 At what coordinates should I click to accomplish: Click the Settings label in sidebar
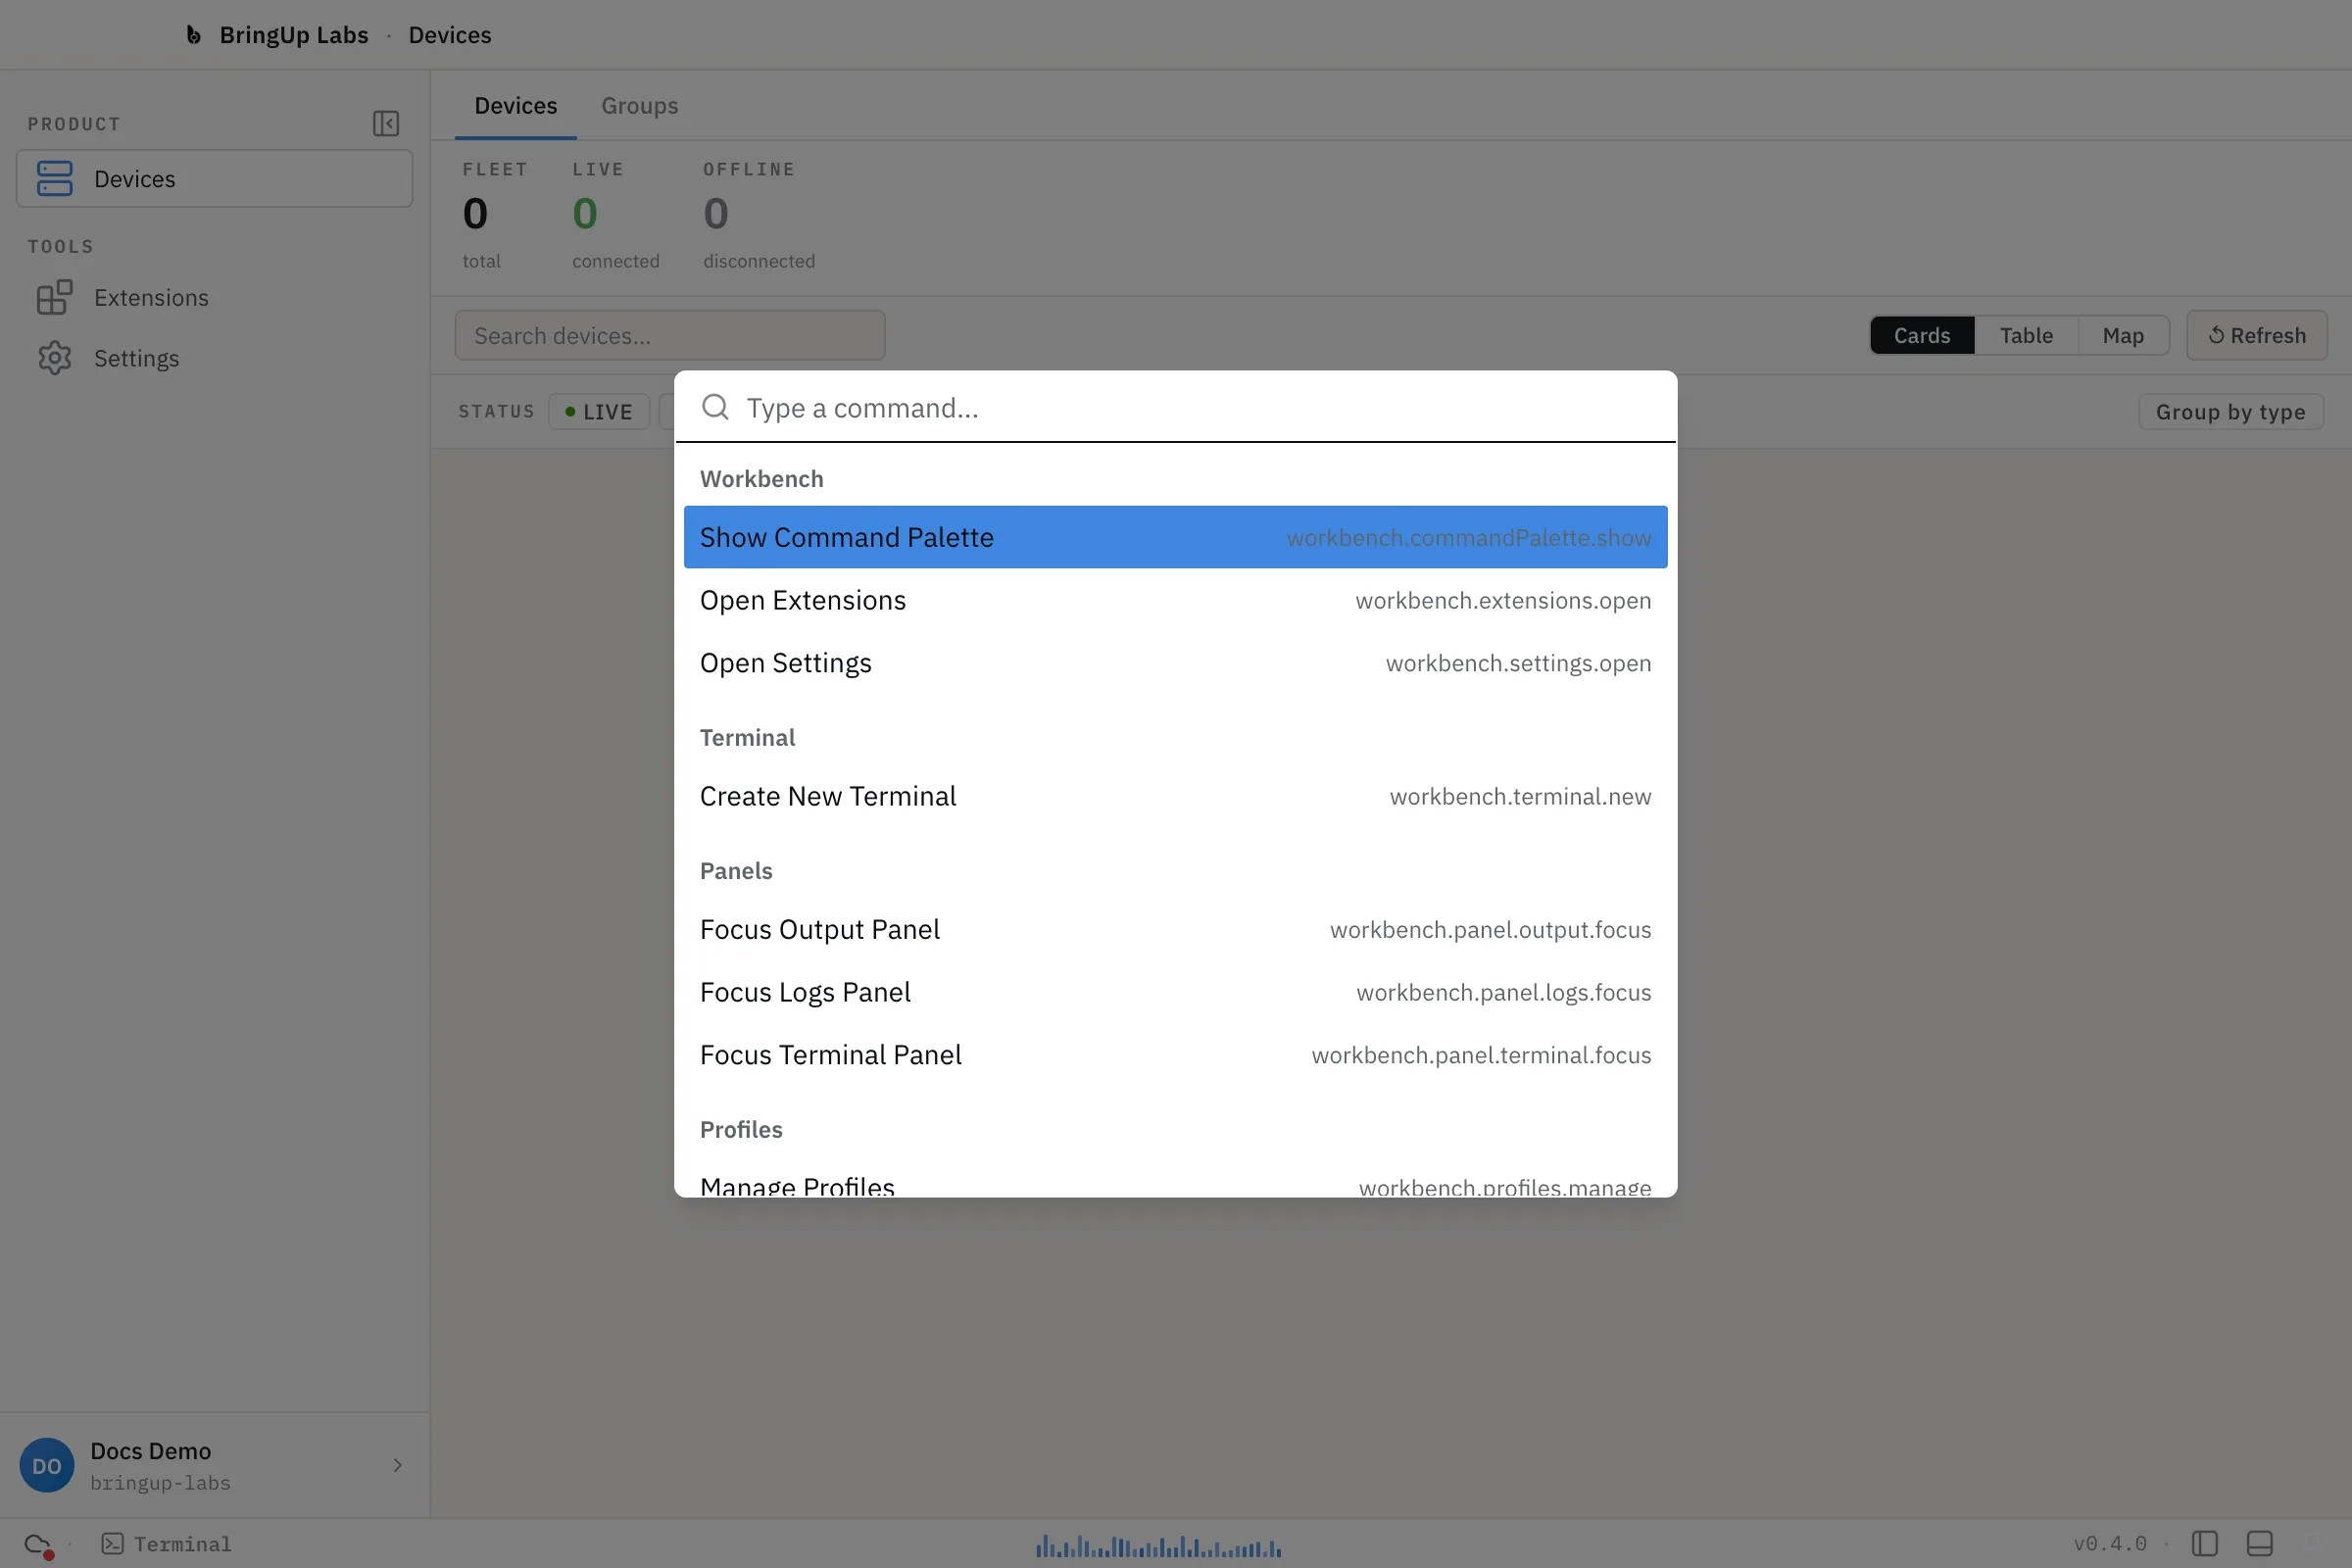[136, 359]
